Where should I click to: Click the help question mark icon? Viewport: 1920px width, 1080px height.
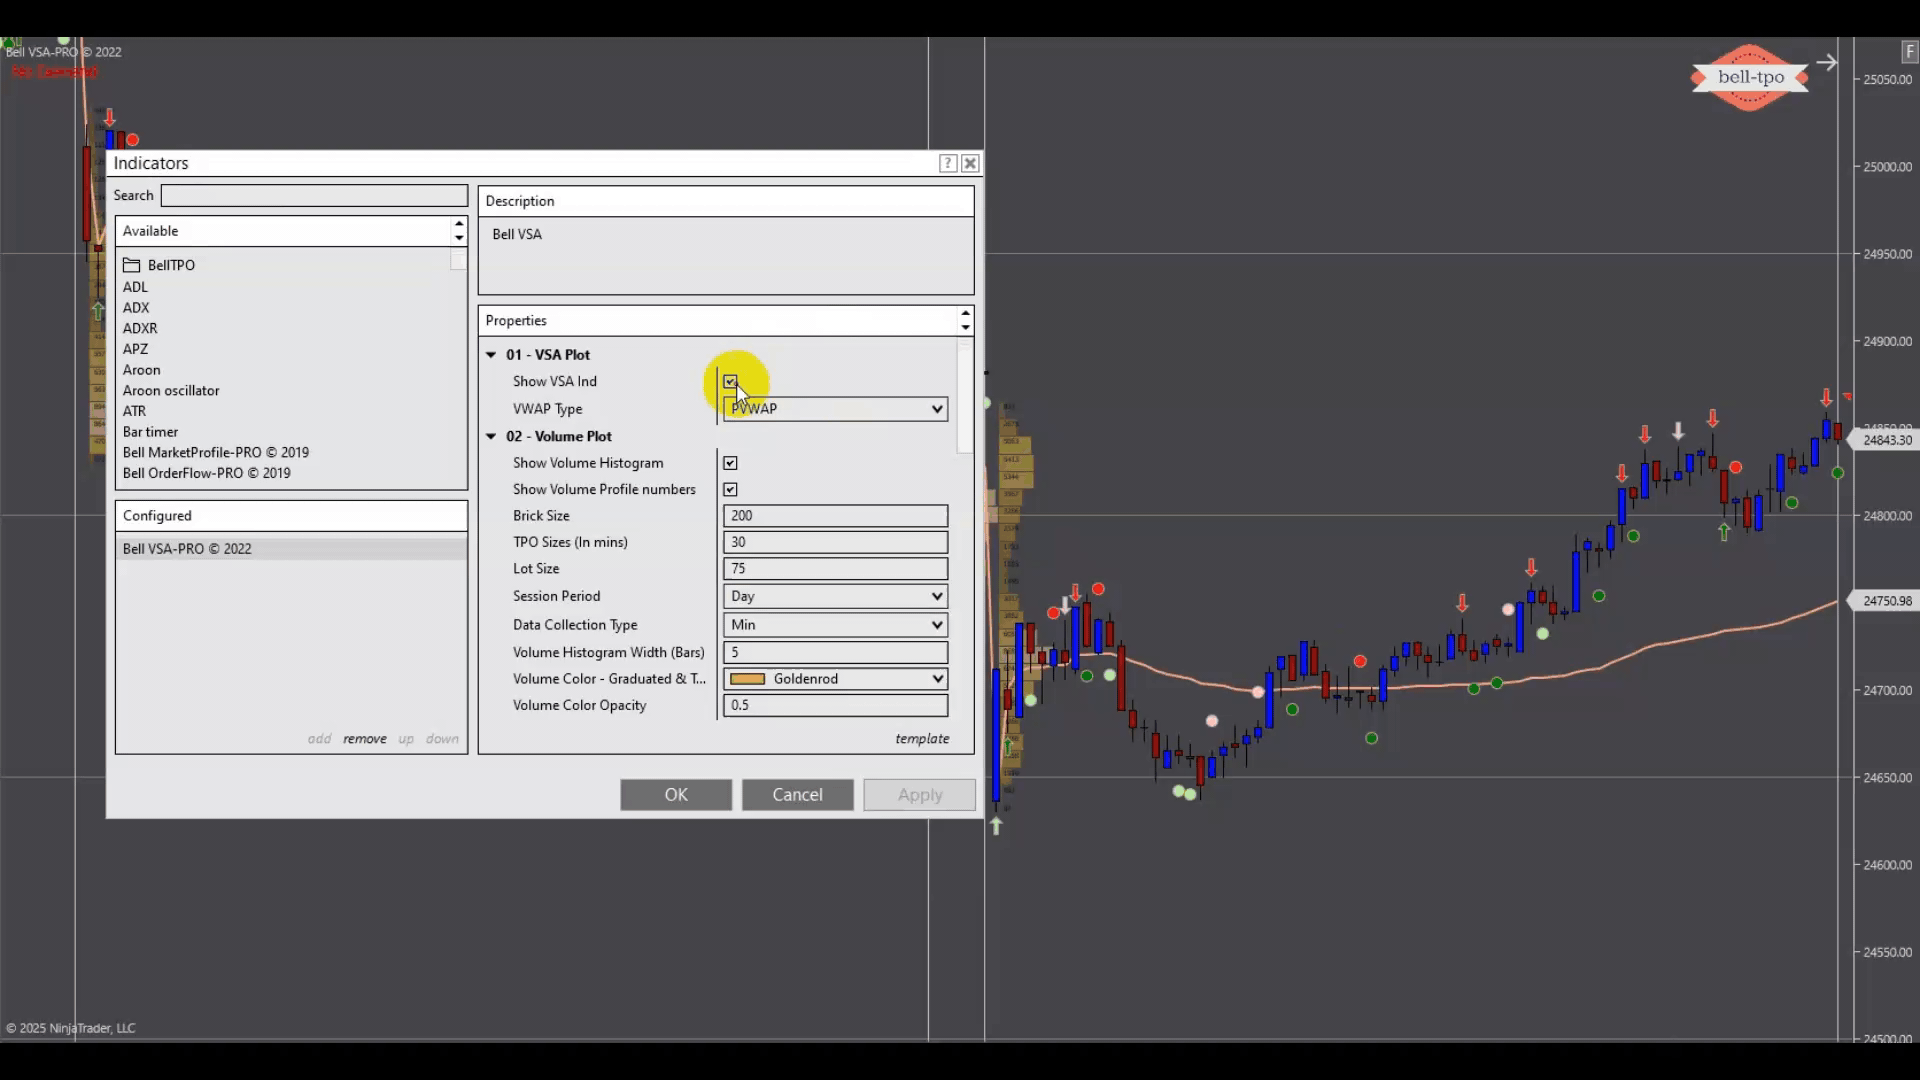(x=947, y=163)
